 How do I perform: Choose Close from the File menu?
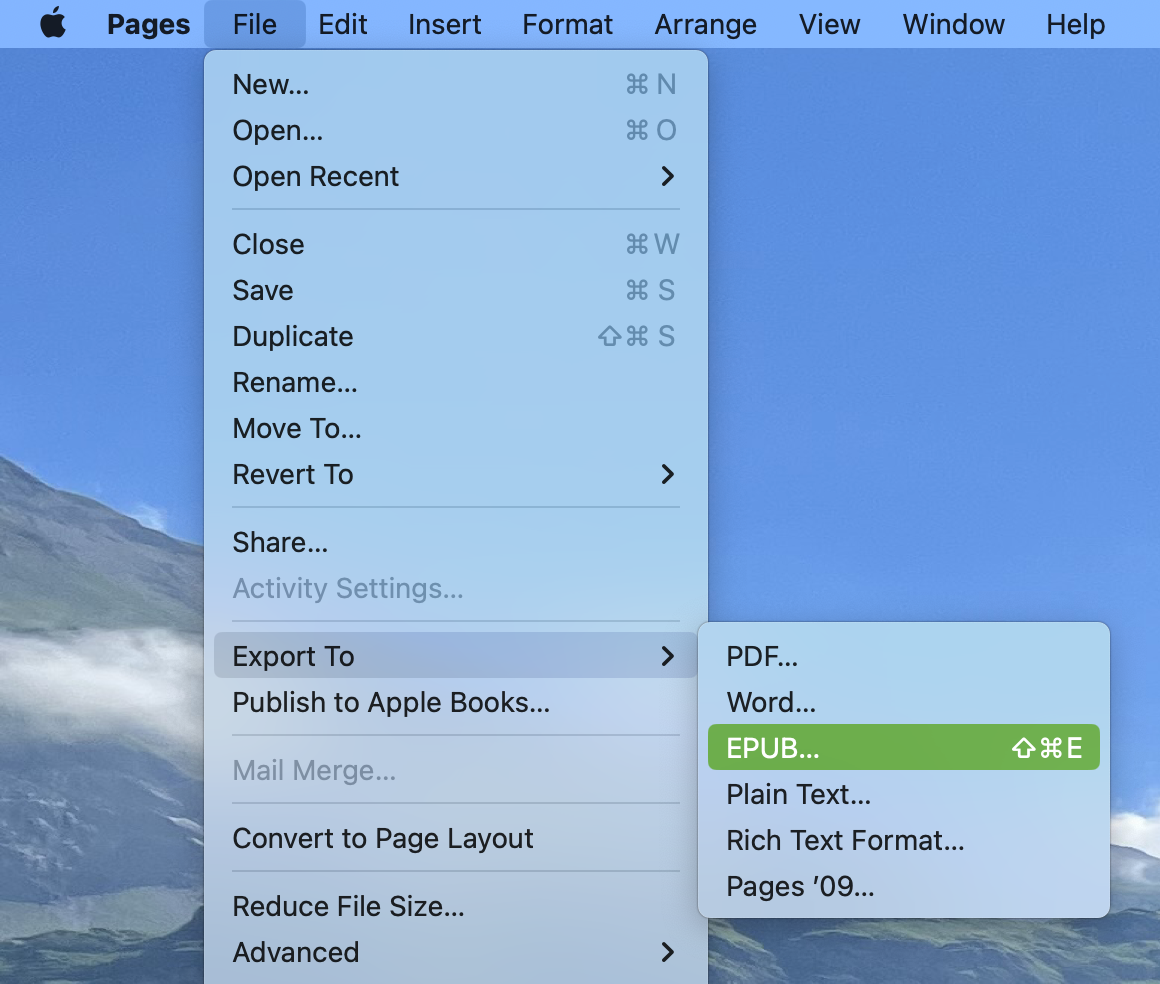[456, 244]
